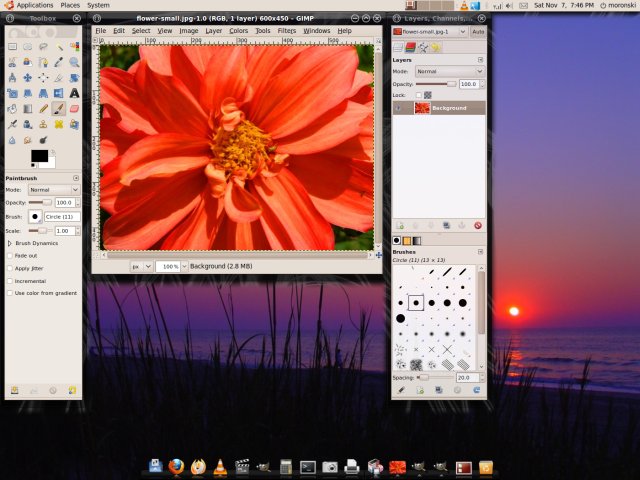
Task: Select the Smudge tool
Action: click(27, 140)
